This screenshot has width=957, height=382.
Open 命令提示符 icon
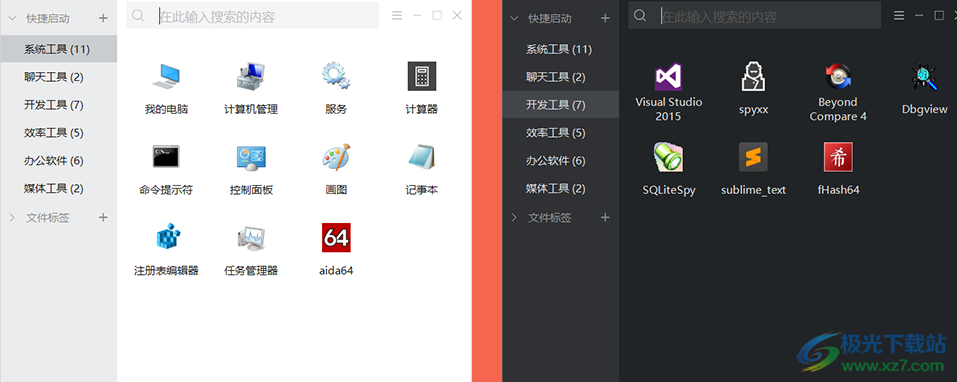pyautogui.click(x=166, y=157)
